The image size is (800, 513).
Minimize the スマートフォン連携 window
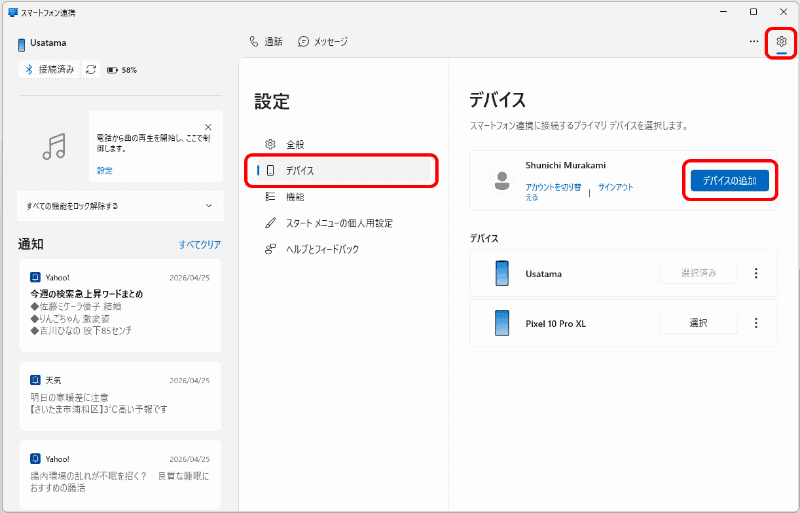tap(723, 12)
